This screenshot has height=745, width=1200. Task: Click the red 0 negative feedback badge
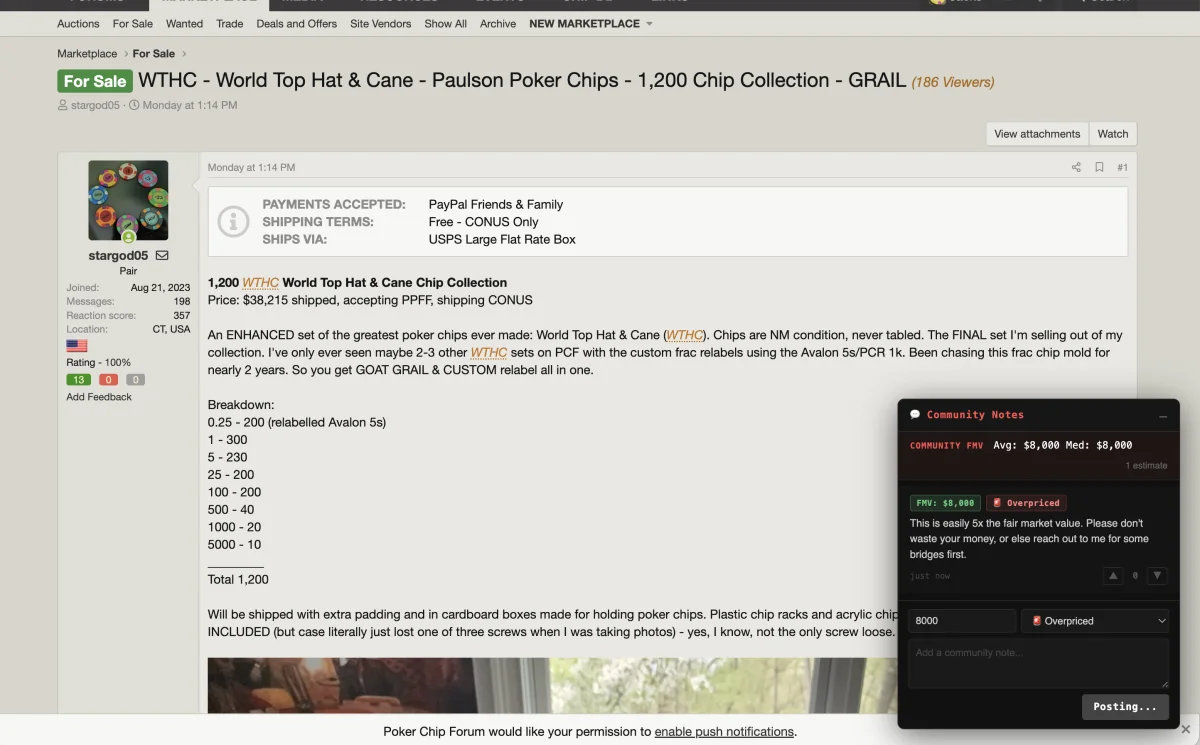108,380
